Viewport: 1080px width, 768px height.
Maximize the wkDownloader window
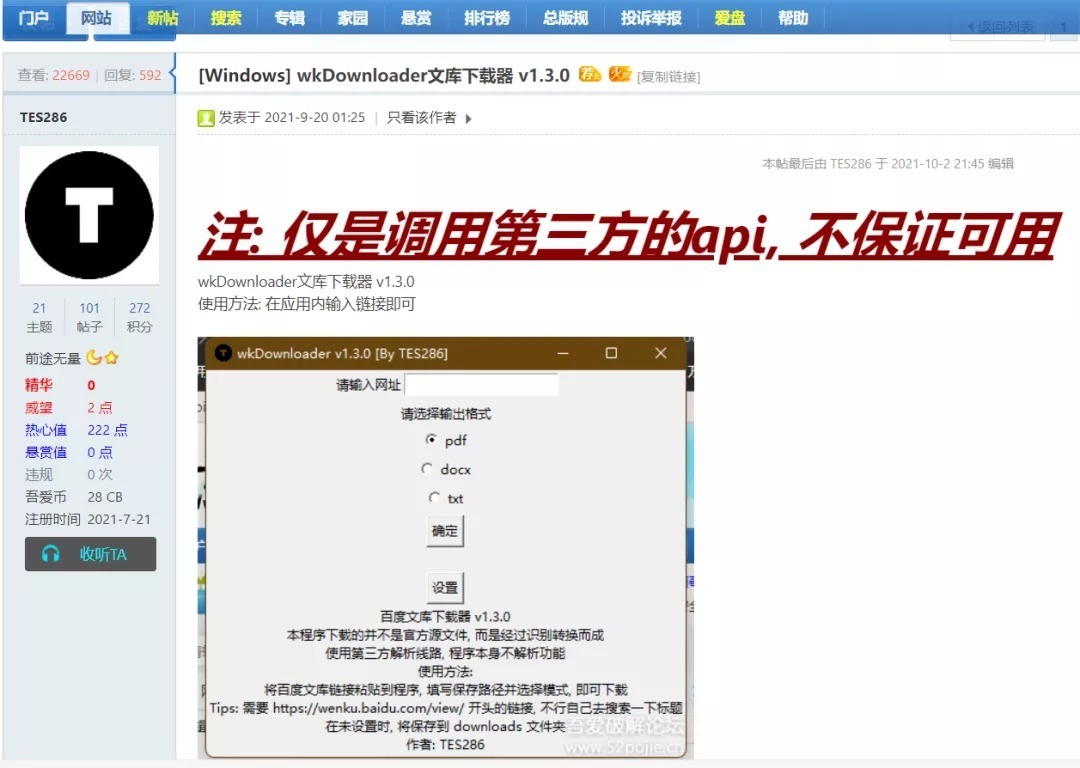click(611, 353)
